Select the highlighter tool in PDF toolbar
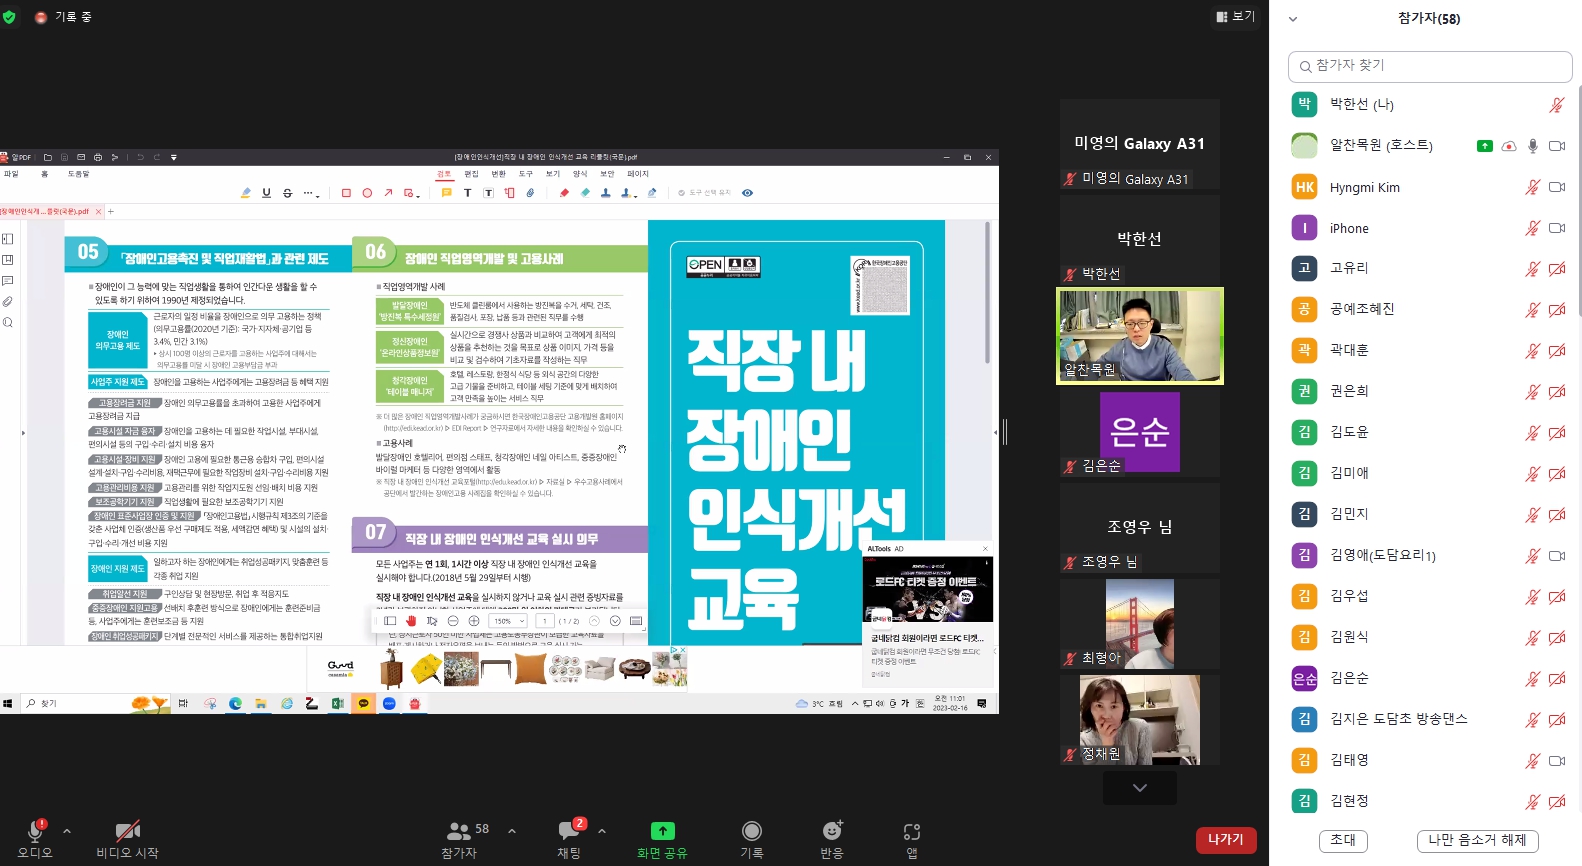1582x866 pixels. 246,193
